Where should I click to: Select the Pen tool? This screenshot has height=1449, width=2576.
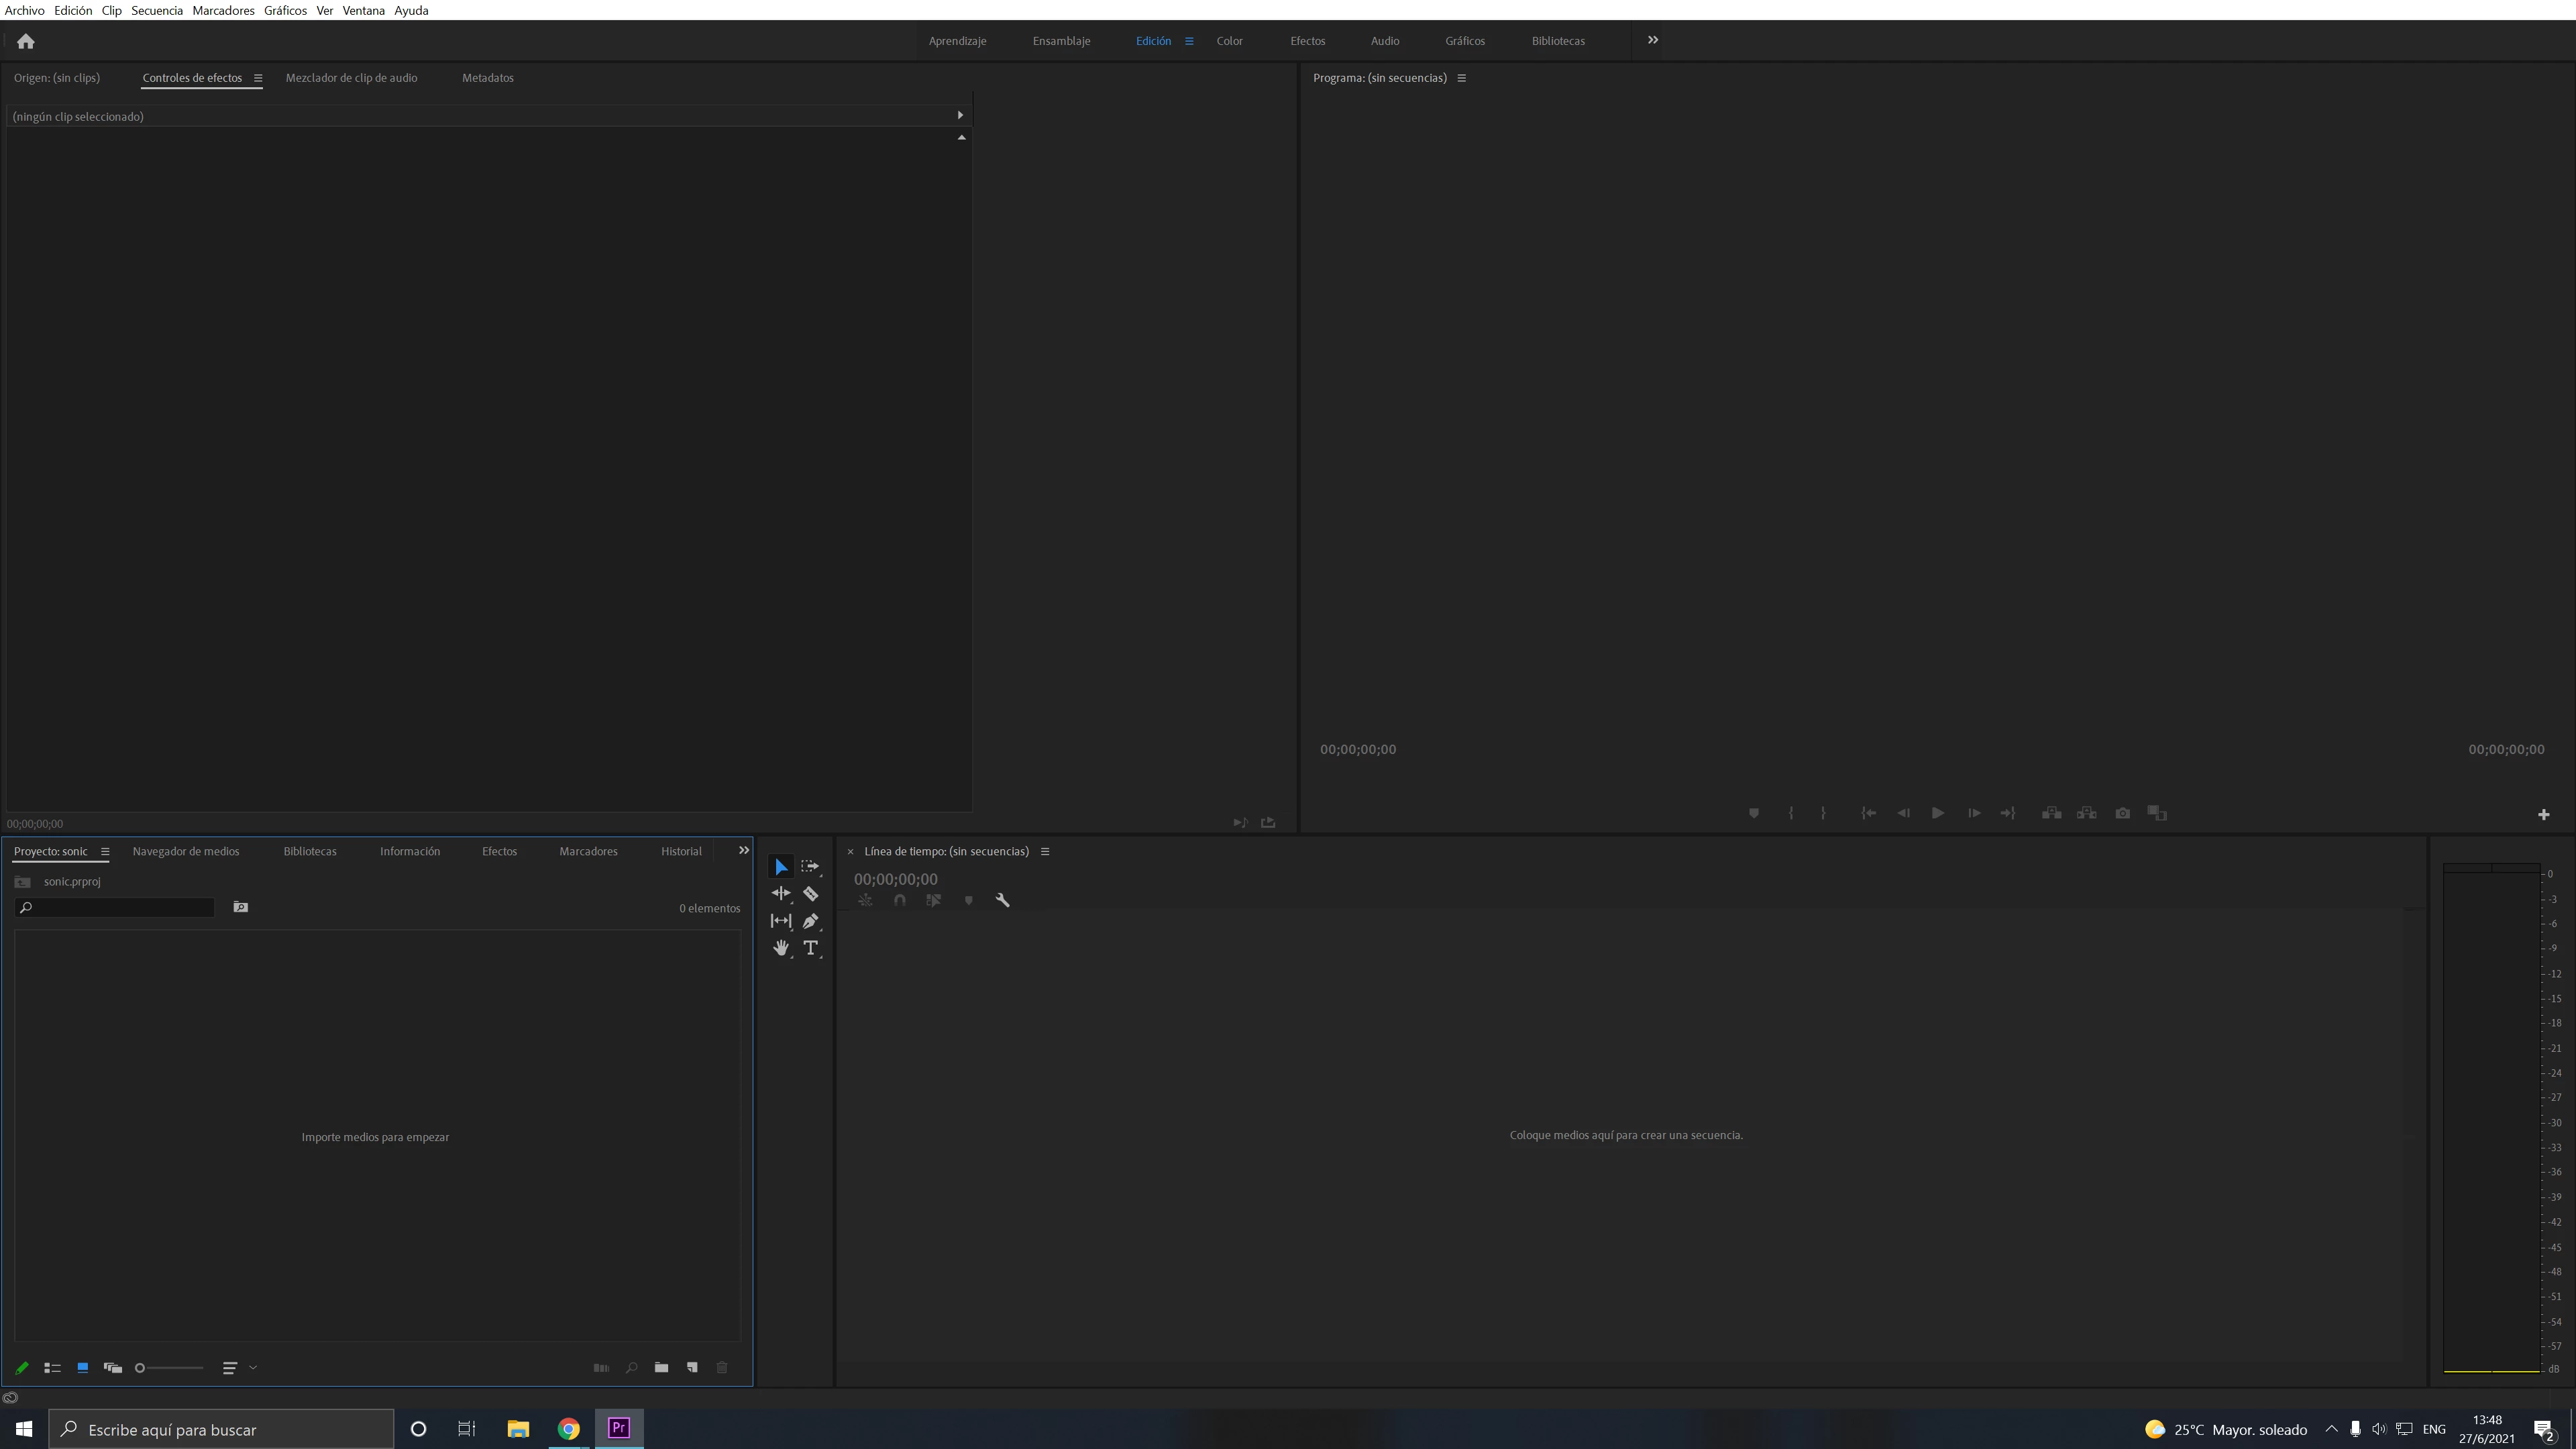coord(810,921)
